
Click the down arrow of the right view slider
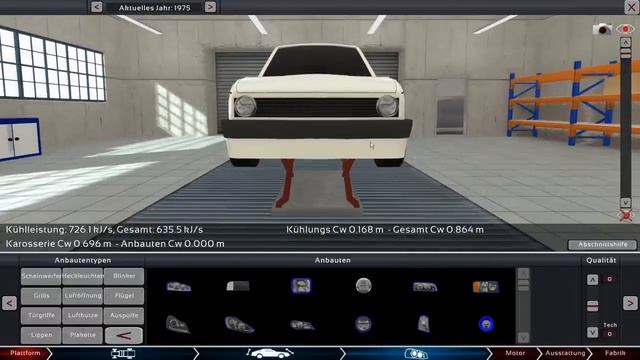[625, 203]
